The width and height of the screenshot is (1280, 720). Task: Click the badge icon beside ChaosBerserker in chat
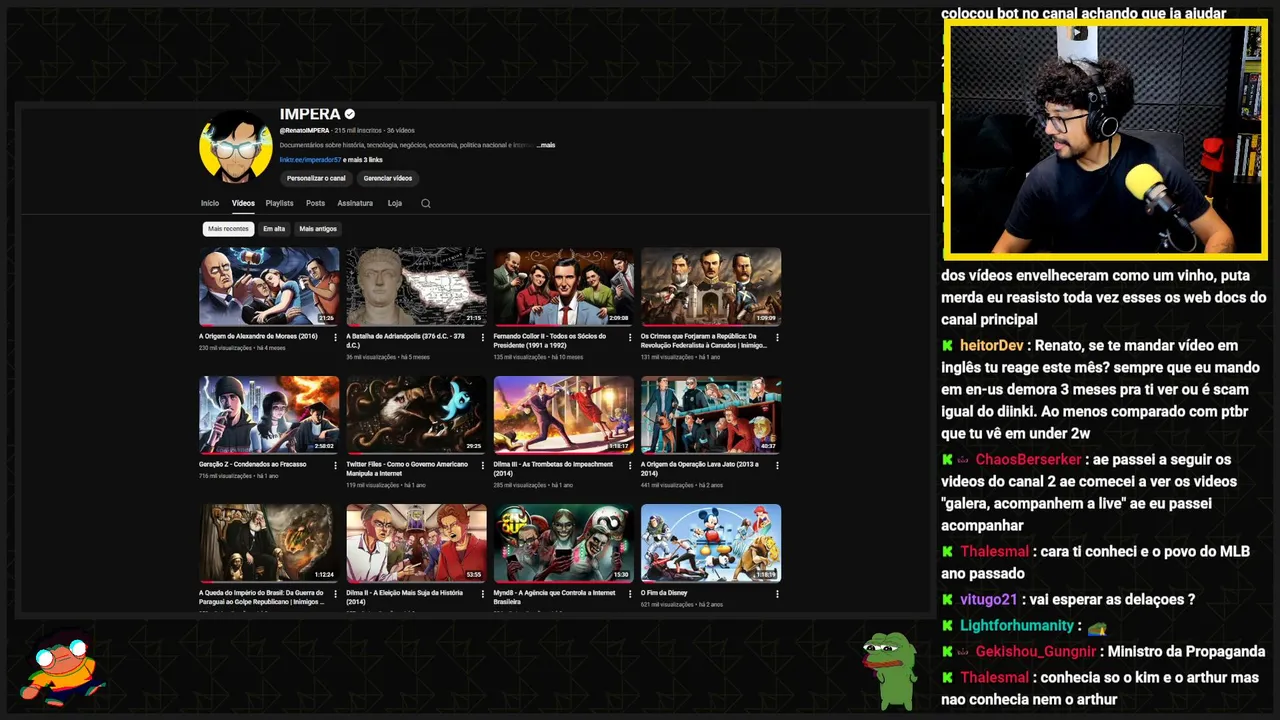click(x=963, y=460)
